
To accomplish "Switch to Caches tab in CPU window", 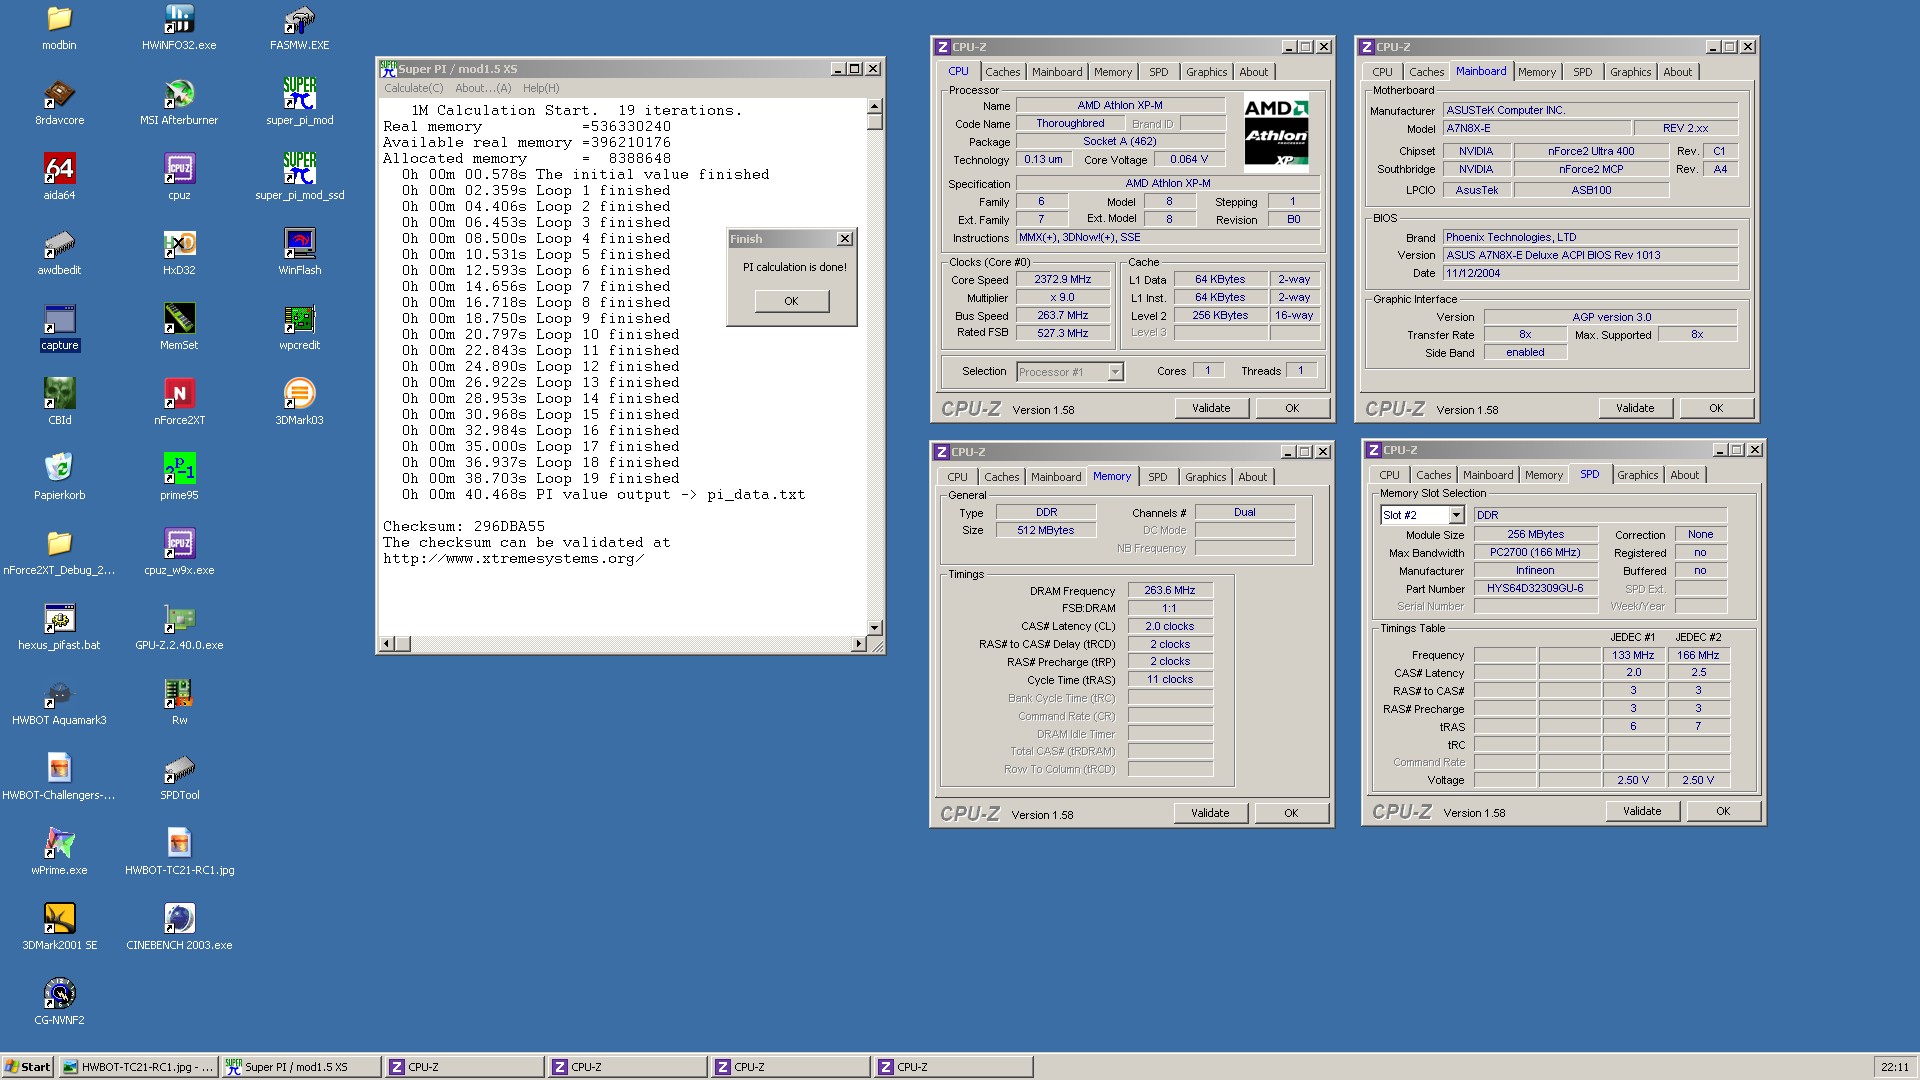I will [x=1002, y=72].
